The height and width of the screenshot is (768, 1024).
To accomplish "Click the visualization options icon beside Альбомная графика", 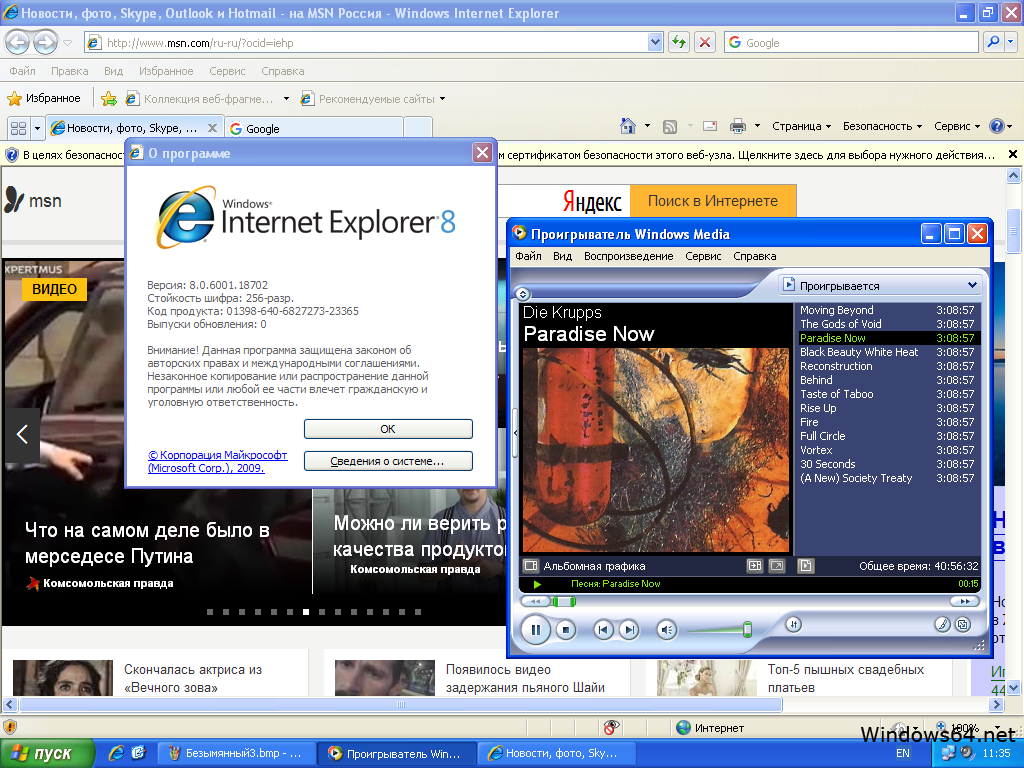I will coord(531,566).
